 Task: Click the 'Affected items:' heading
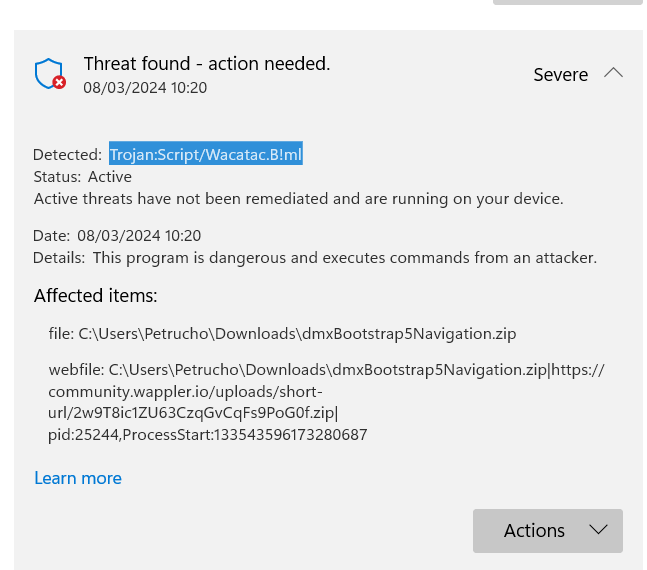[95, 296]
